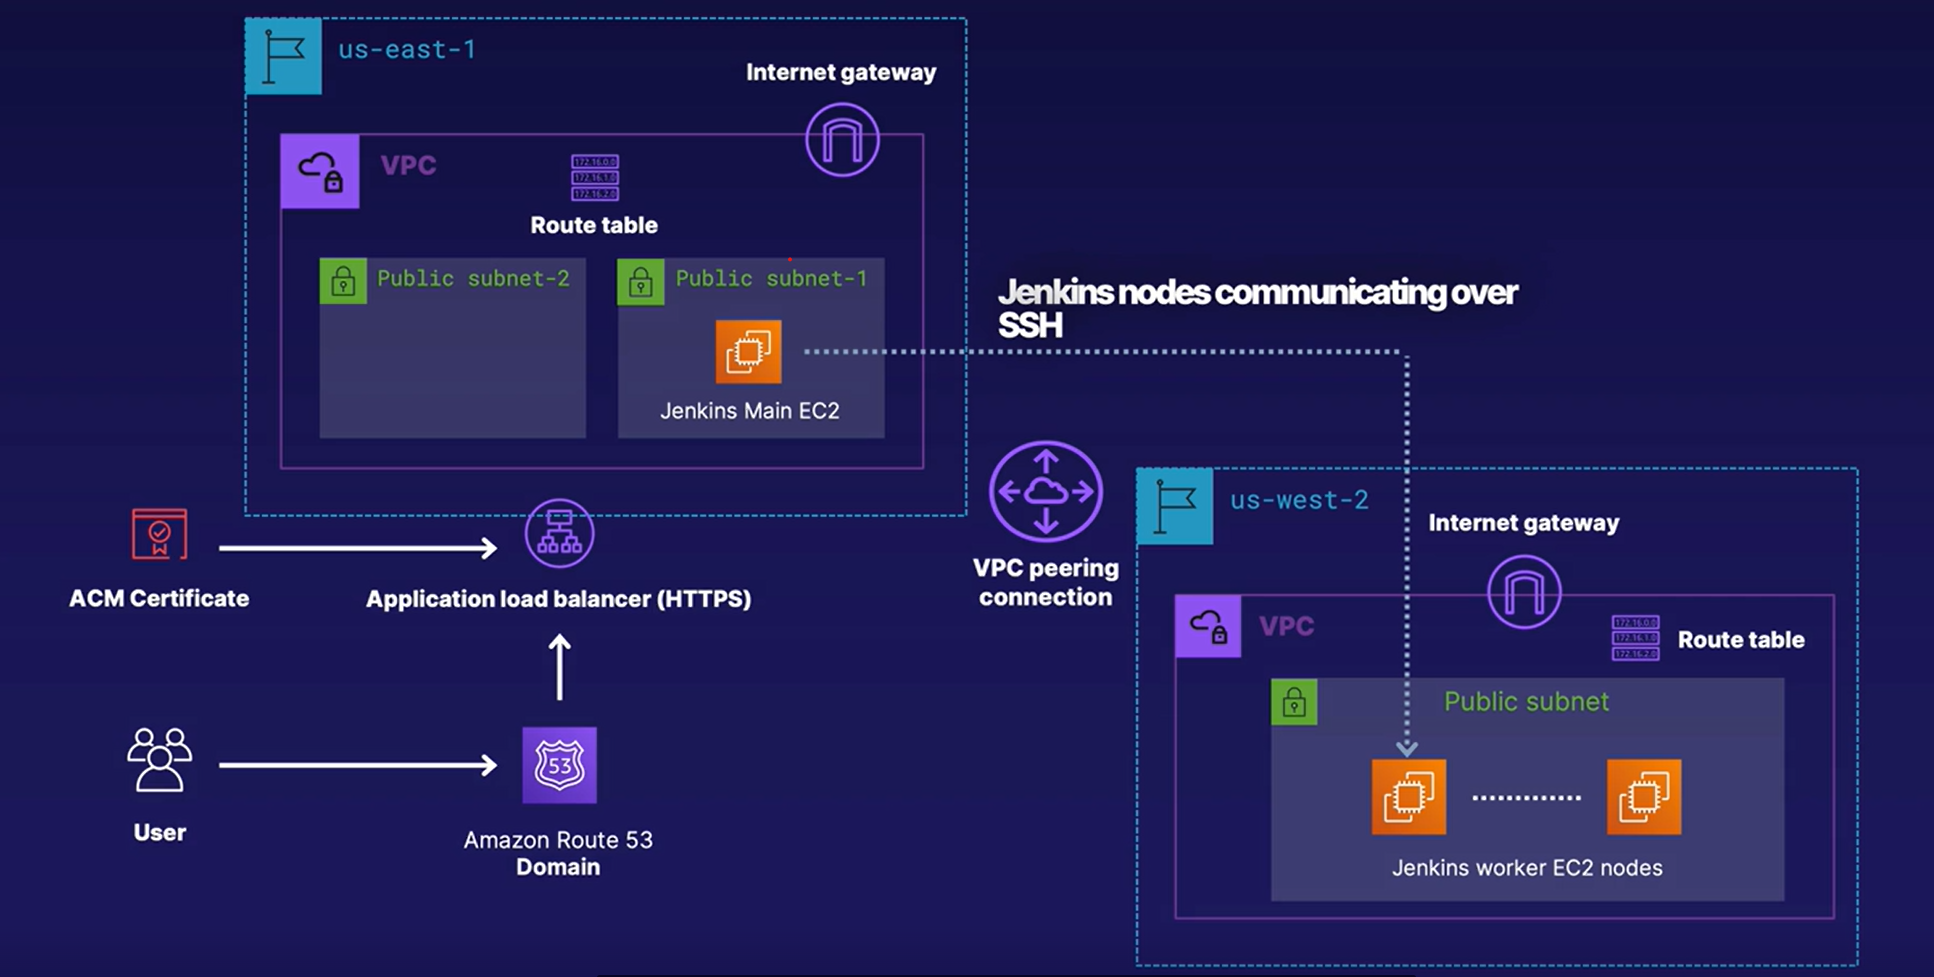Click the us-east-1 region flag icon
1934x977 pixels.
click(283, 57)
